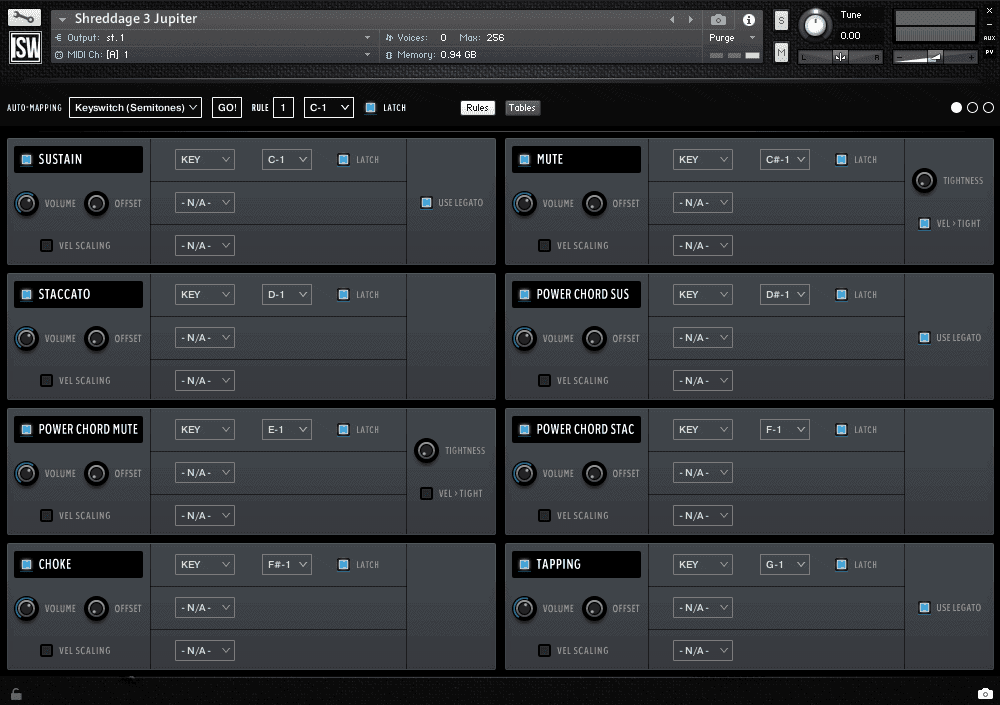Take a snapshot with header camera icon

tap(718, 20)
